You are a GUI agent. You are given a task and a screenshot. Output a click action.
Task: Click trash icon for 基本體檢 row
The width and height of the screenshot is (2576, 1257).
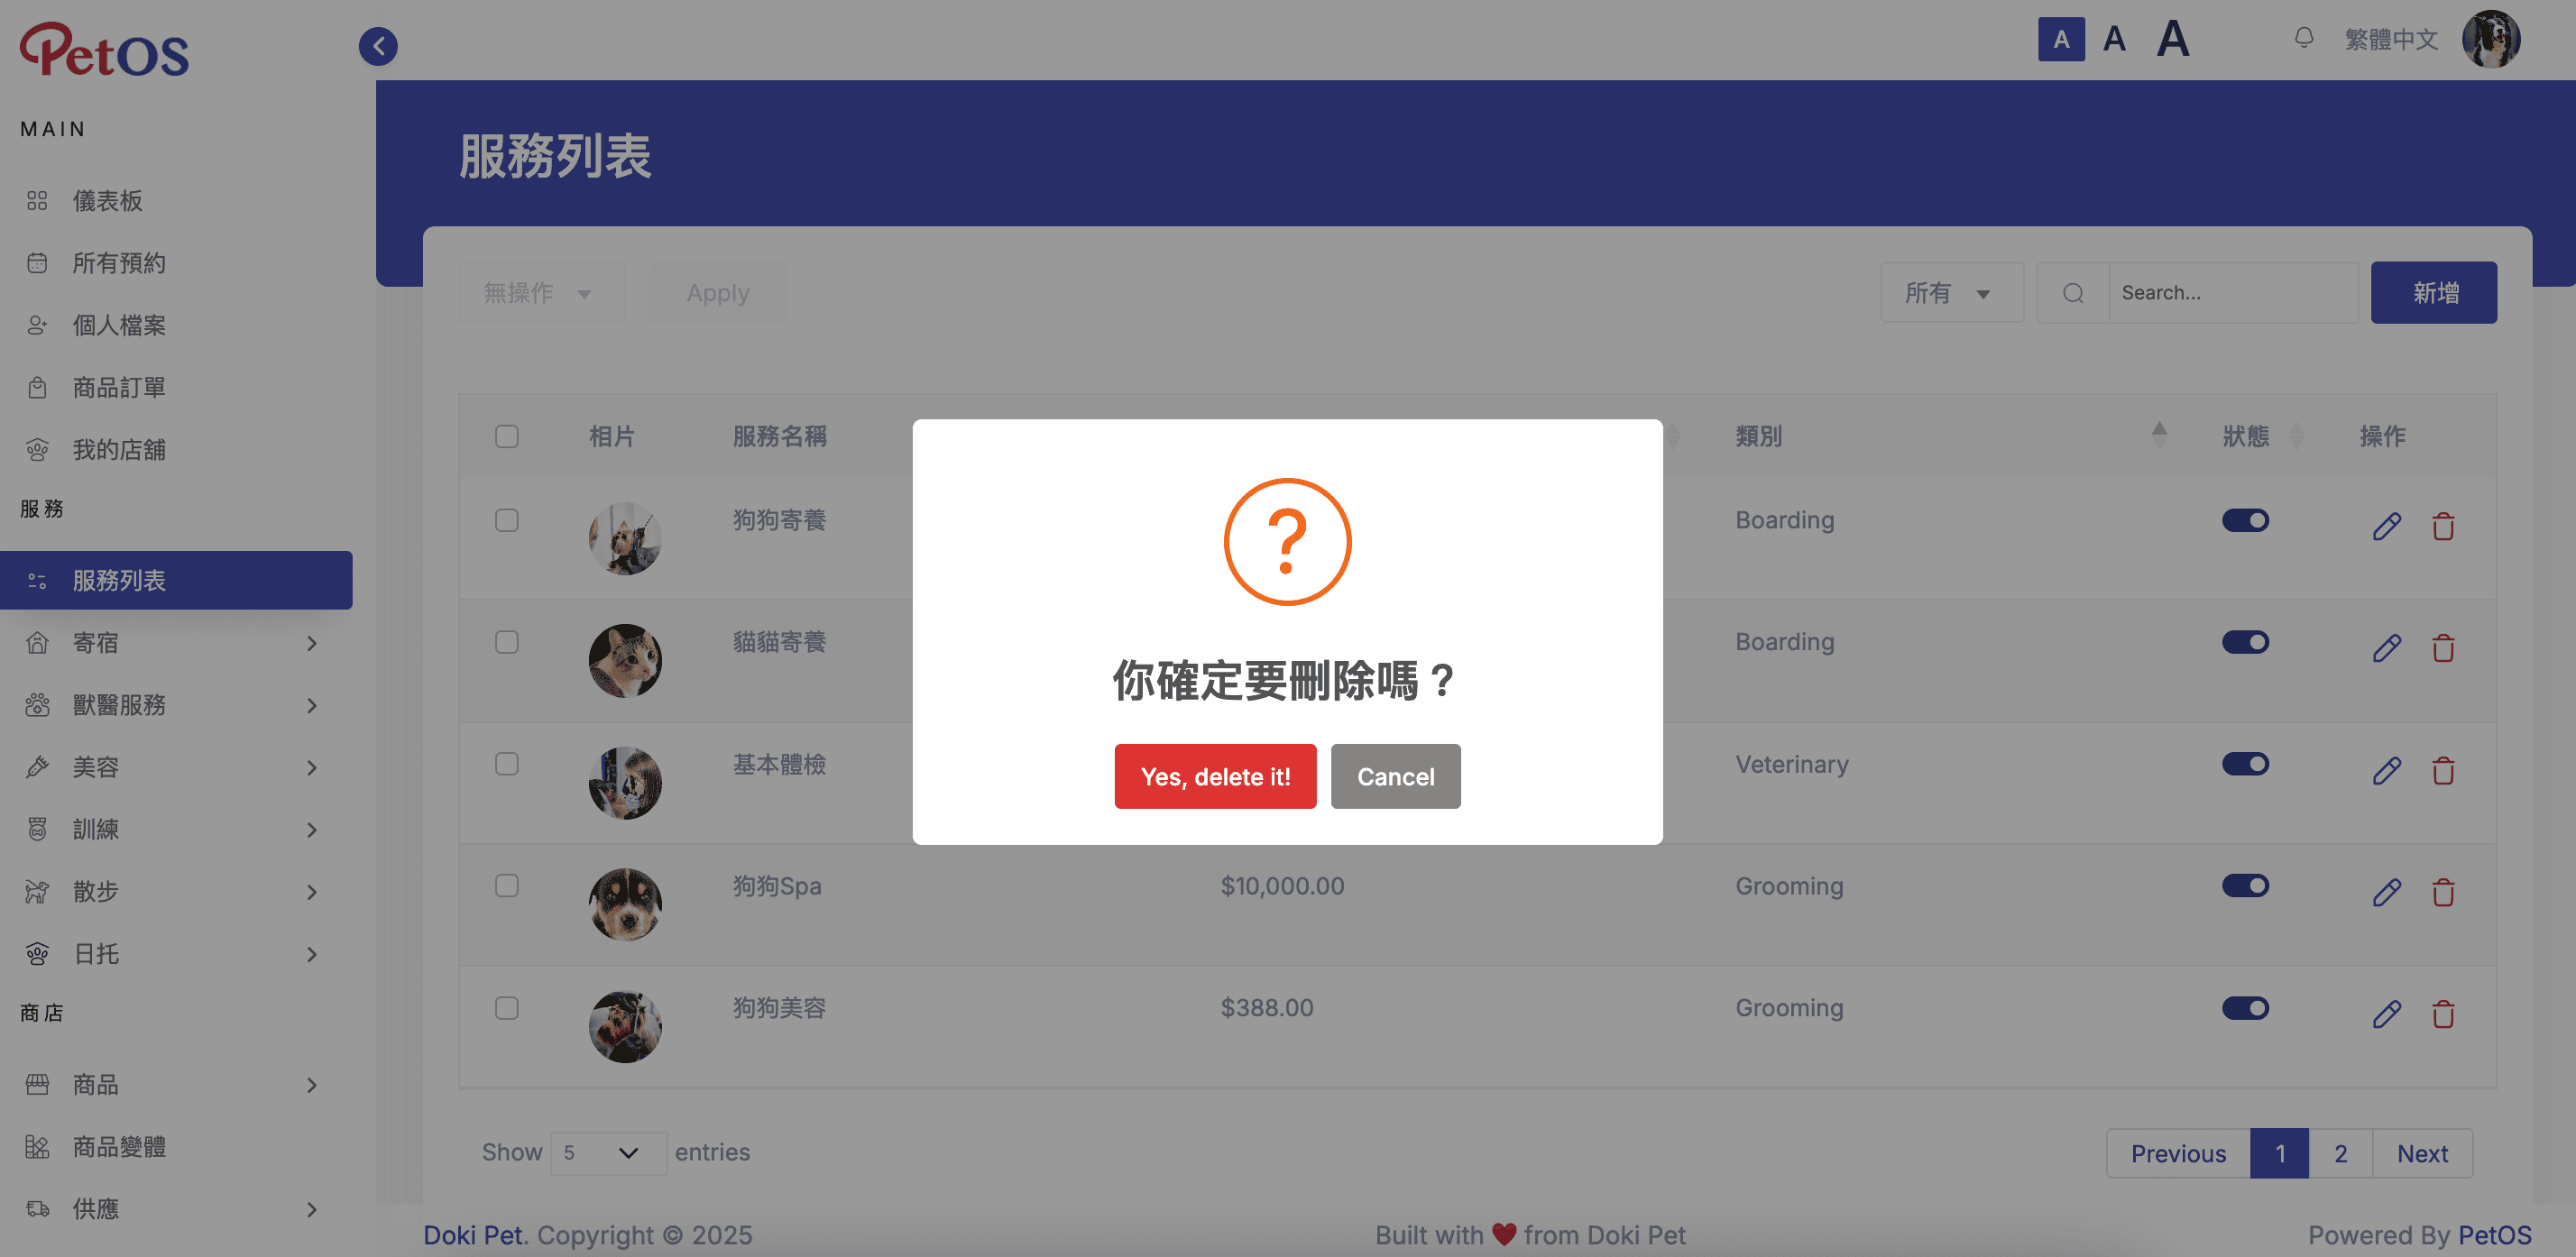click(2443, 771)
